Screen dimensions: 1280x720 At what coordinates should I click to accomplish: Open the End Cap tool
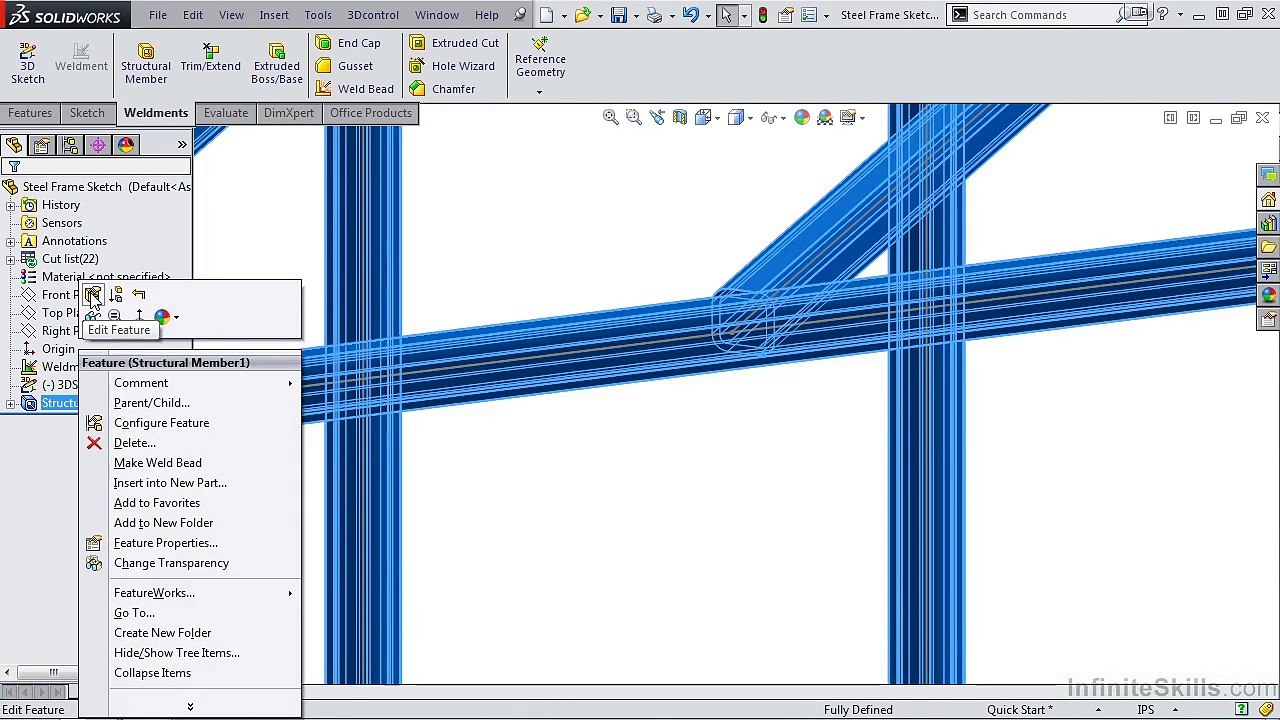[x=348, y=43]
